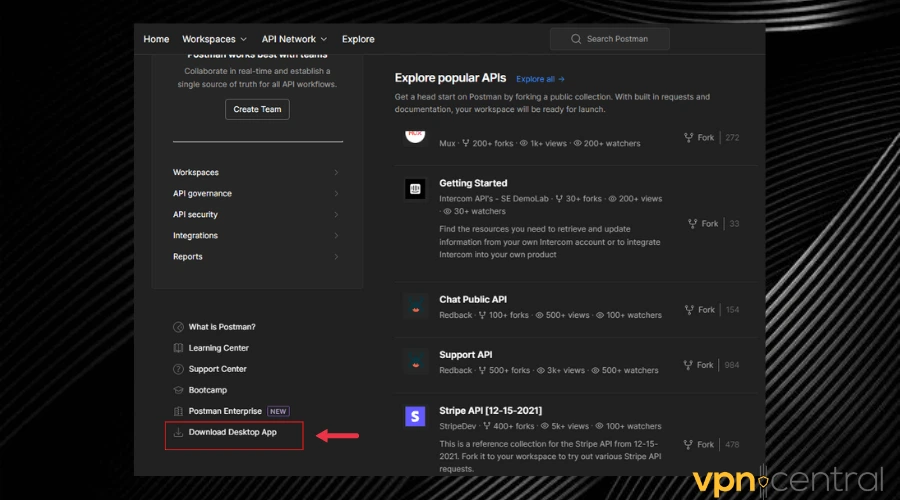Select the API governance item

pyautogui.click(x=203, y=193)
